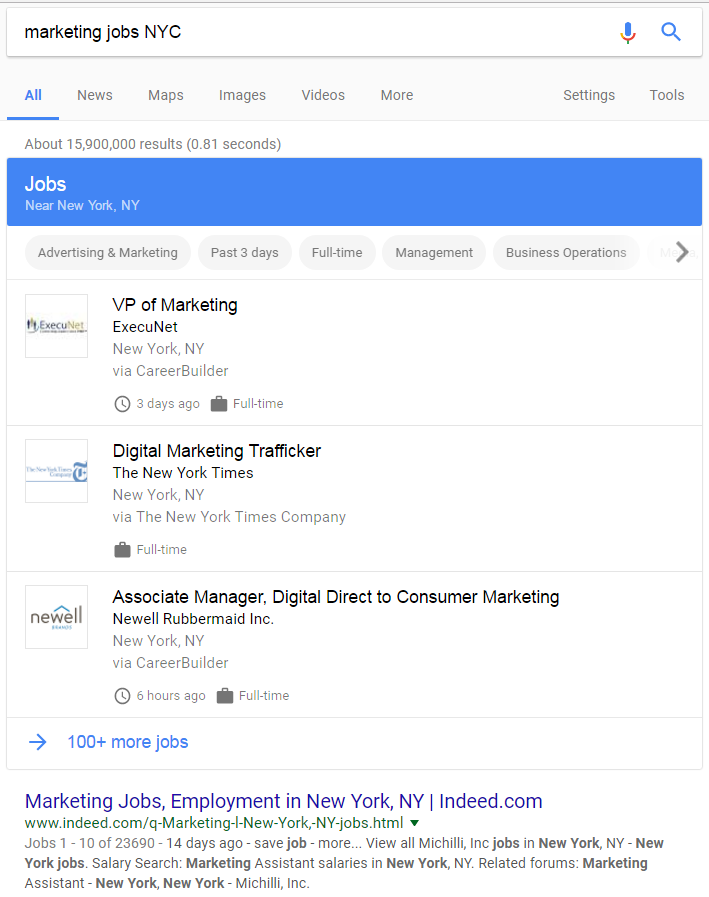
Task: Click the blue magnifying glass search icon
Action: pos(671,32)
